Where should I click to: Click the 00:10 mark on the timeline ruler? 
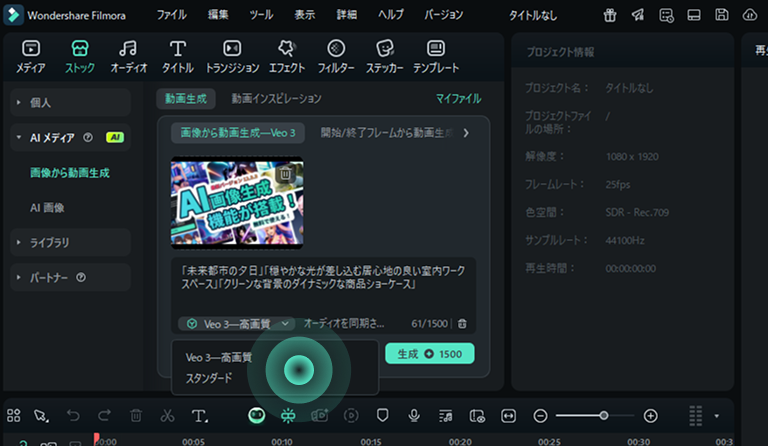282,441
